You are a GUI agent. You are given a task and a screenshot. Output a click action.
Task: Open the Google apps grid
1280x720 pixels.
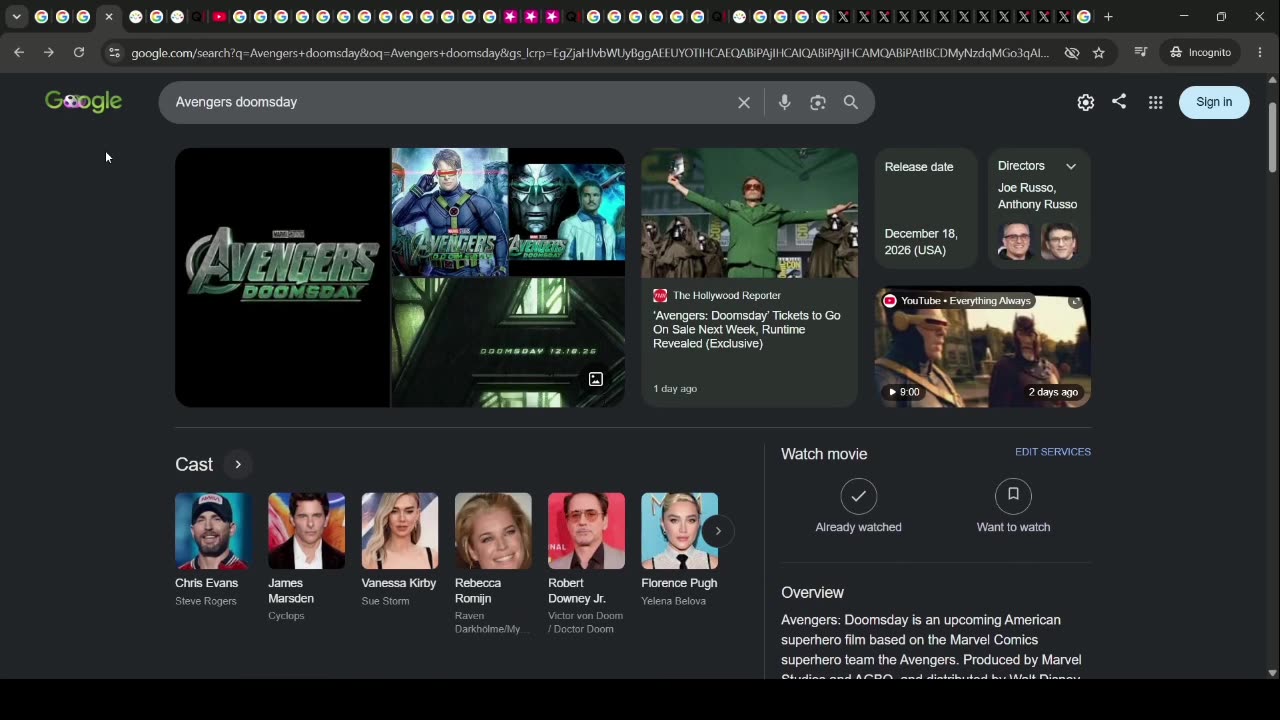coord(1155,102)
